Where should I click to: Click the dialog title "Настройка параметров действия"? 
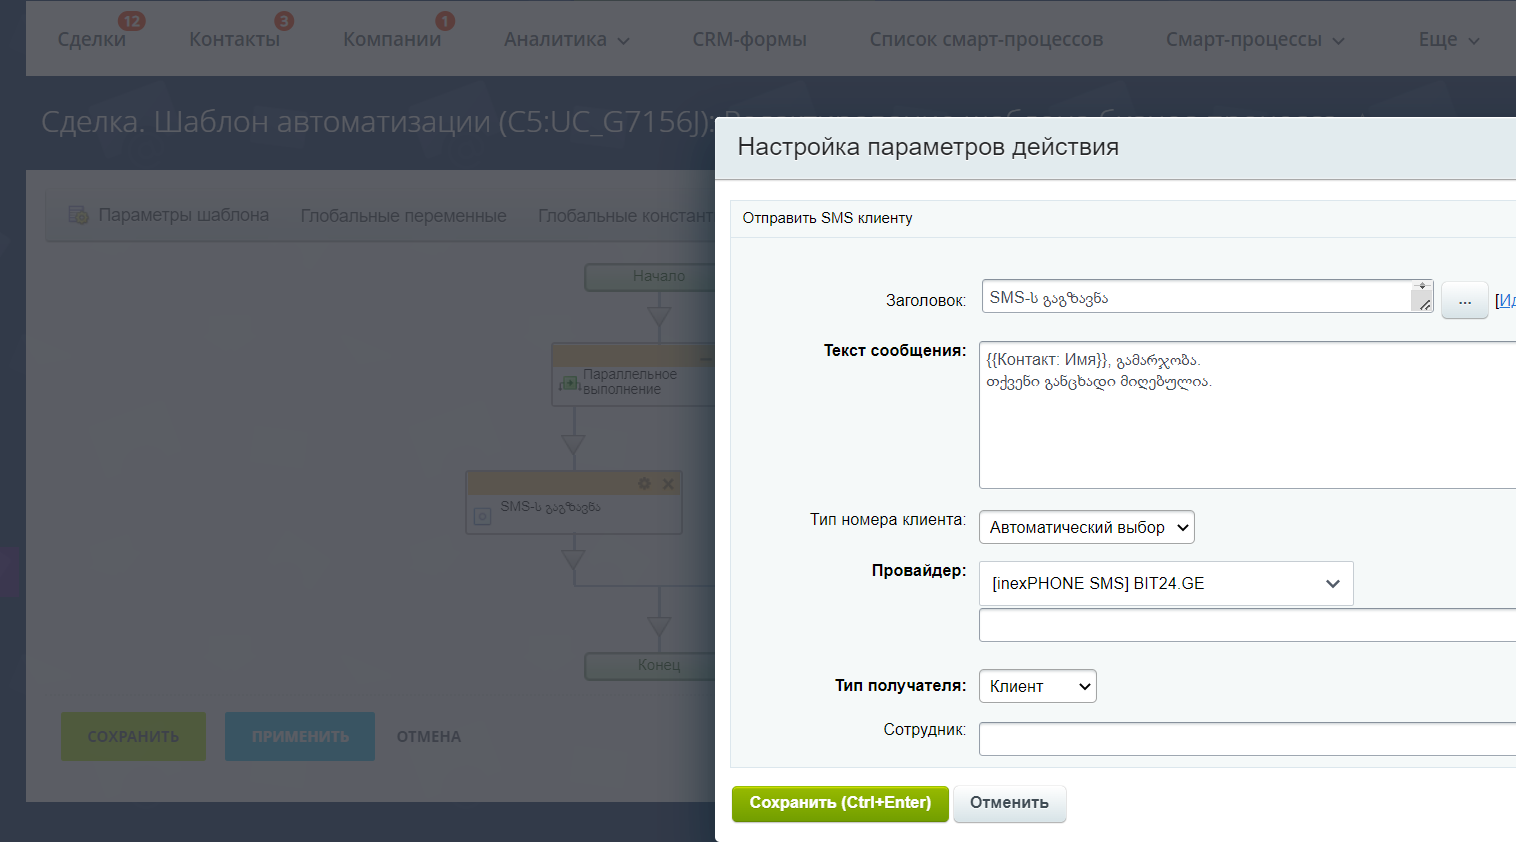928,147
